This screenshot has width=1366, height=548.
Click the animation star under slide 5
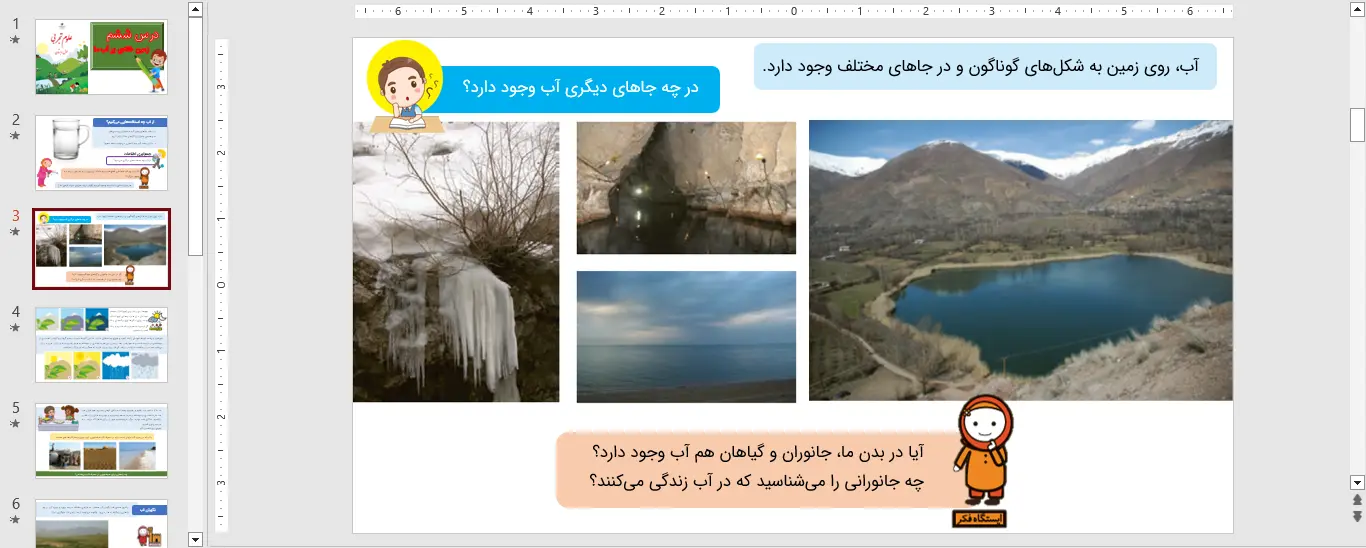(x=15, y=424)
